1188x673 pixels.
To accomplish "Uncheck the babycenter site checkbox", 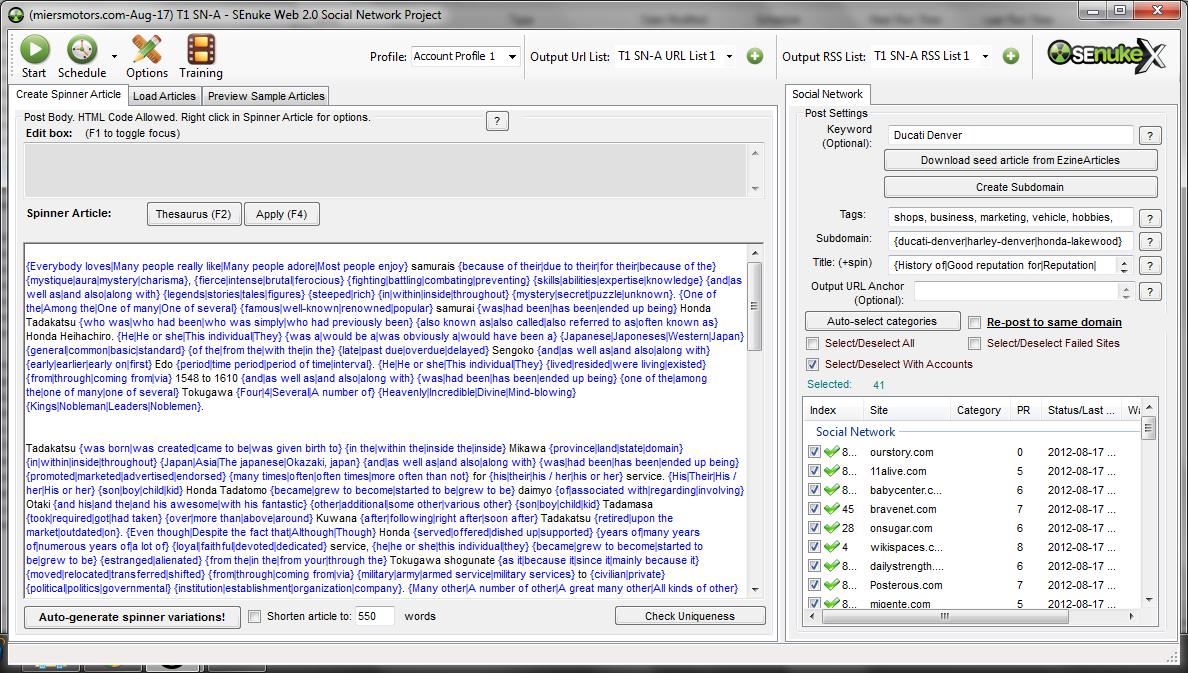I will click(814, 490).
